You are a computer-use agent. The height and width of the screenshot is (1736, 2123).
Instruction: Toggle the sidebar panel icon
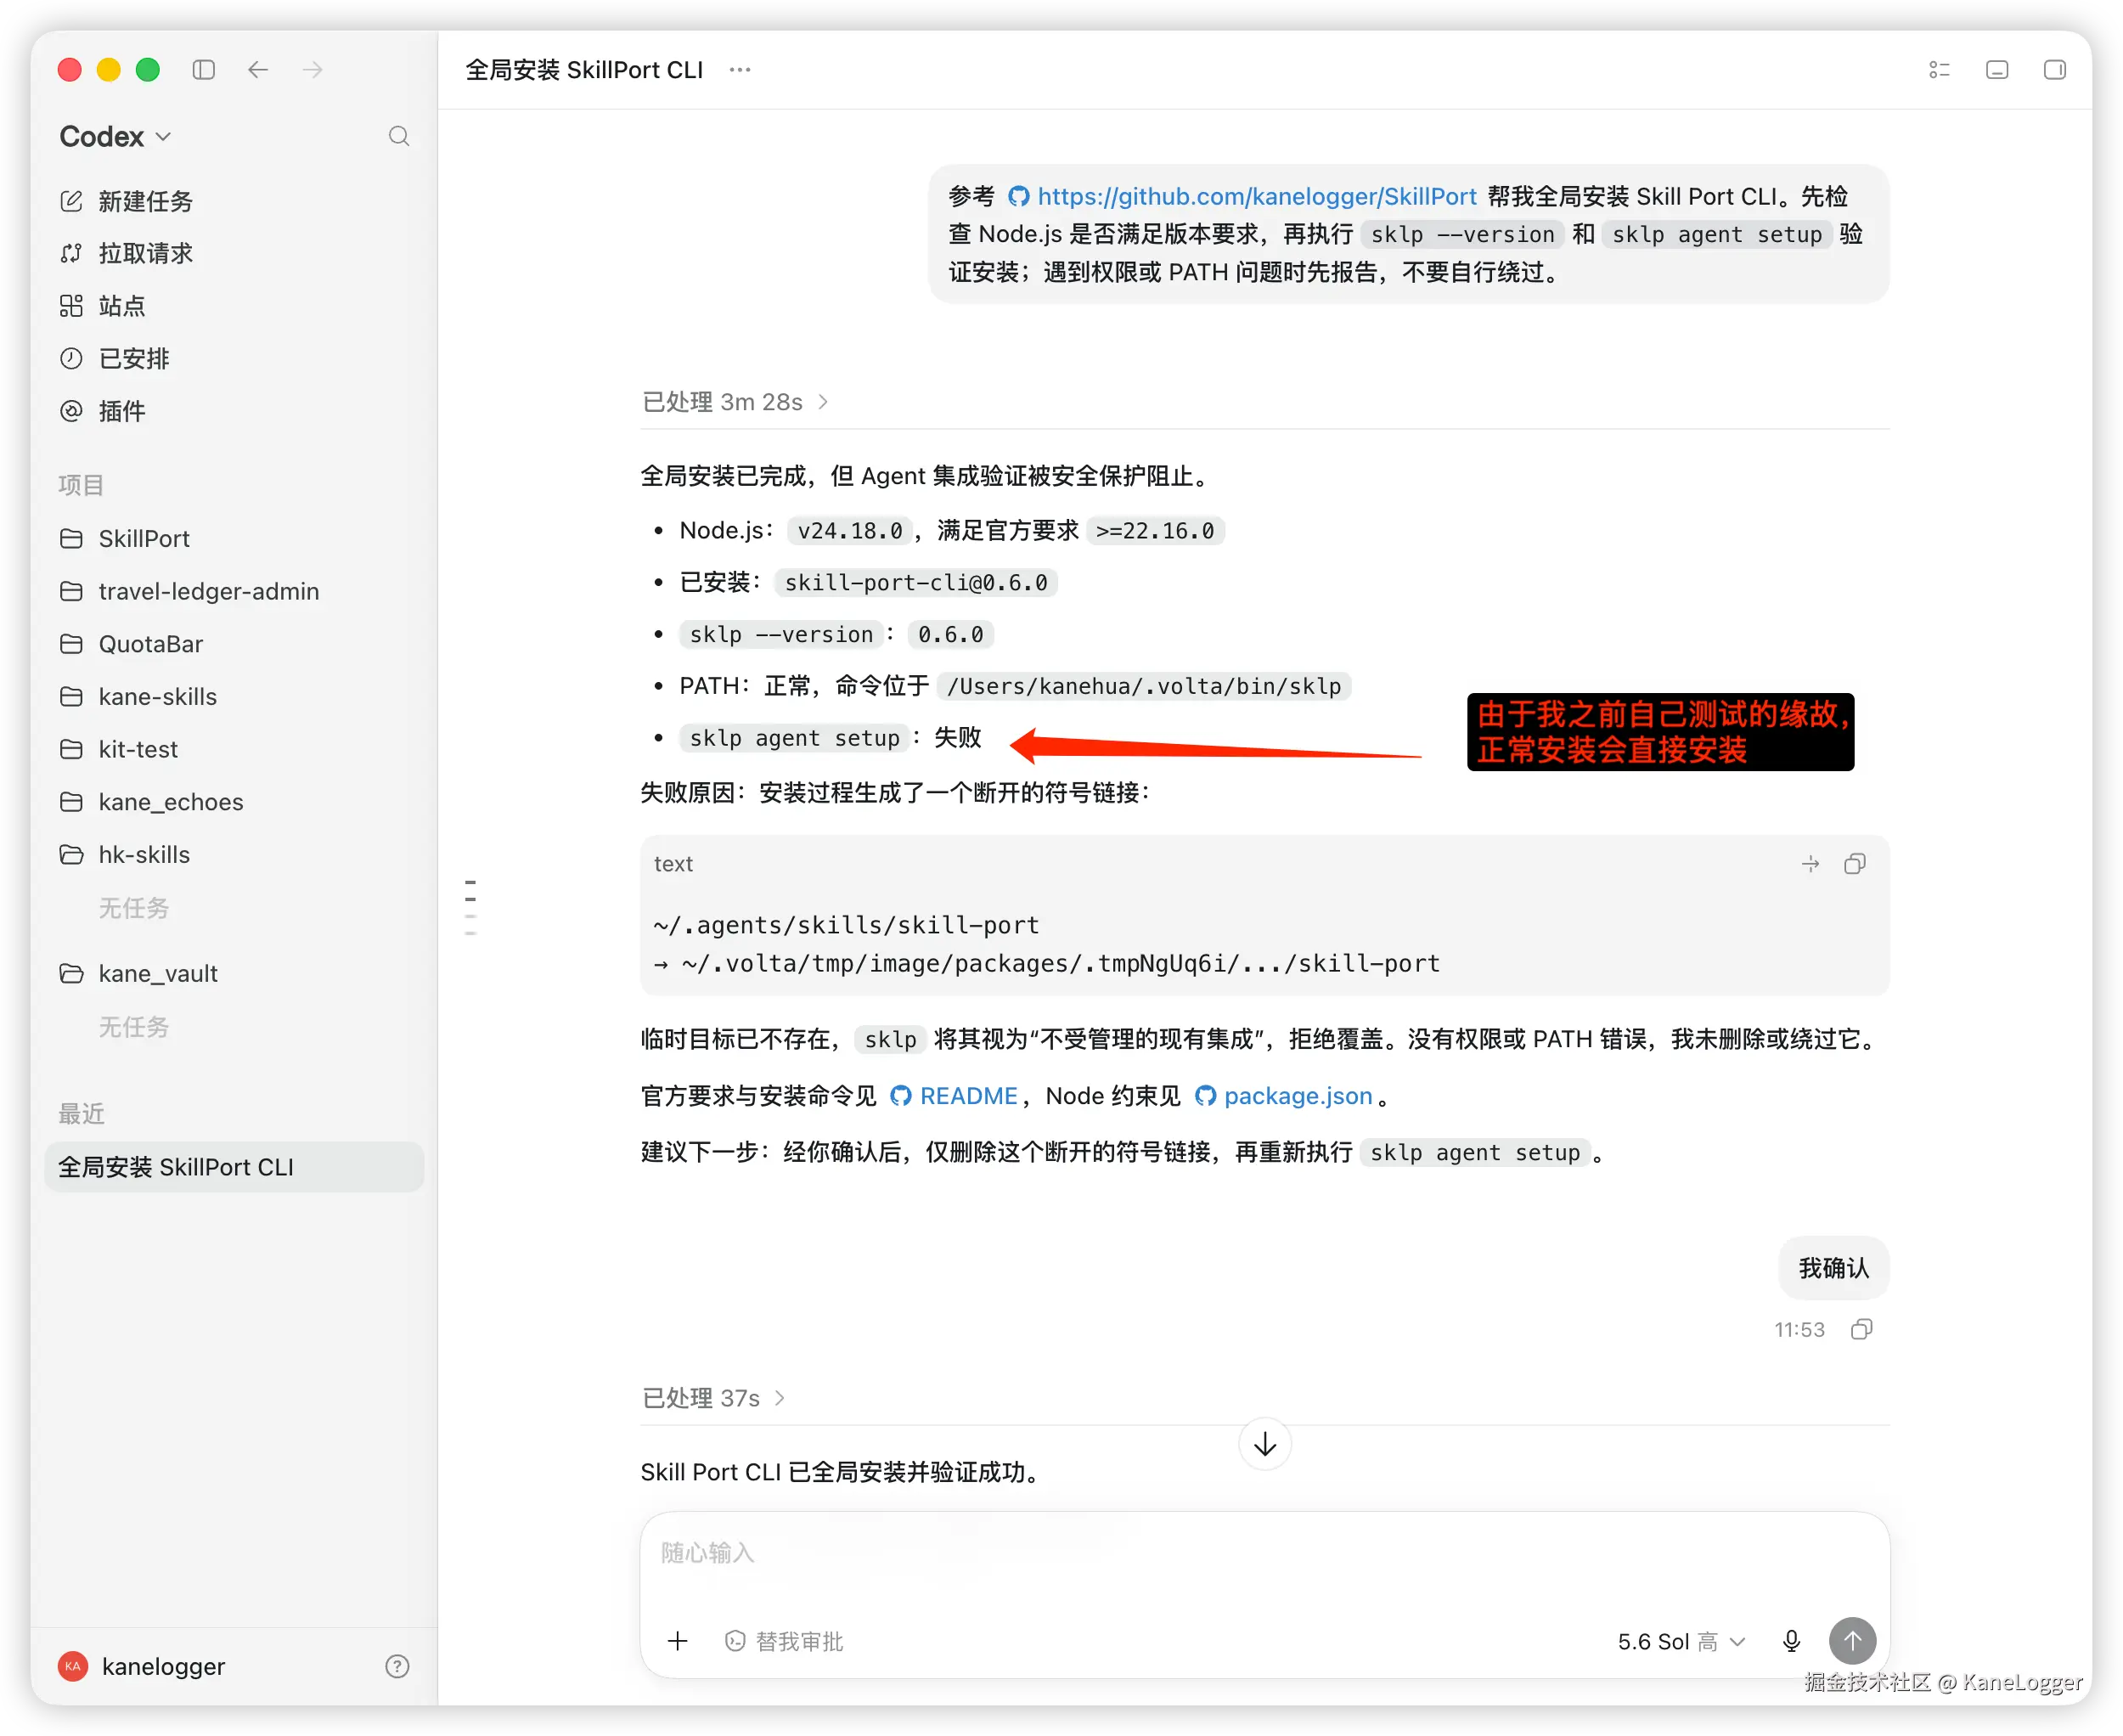204,69
